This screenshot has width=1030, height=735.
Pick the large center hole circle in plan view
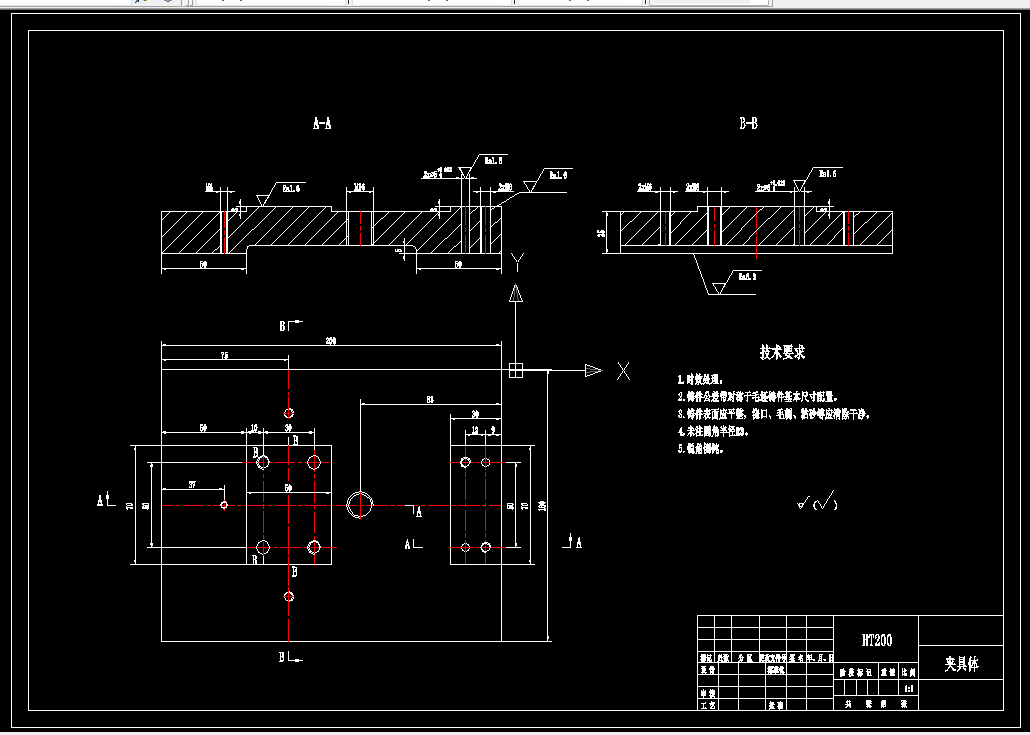click(x=359, y=505)
